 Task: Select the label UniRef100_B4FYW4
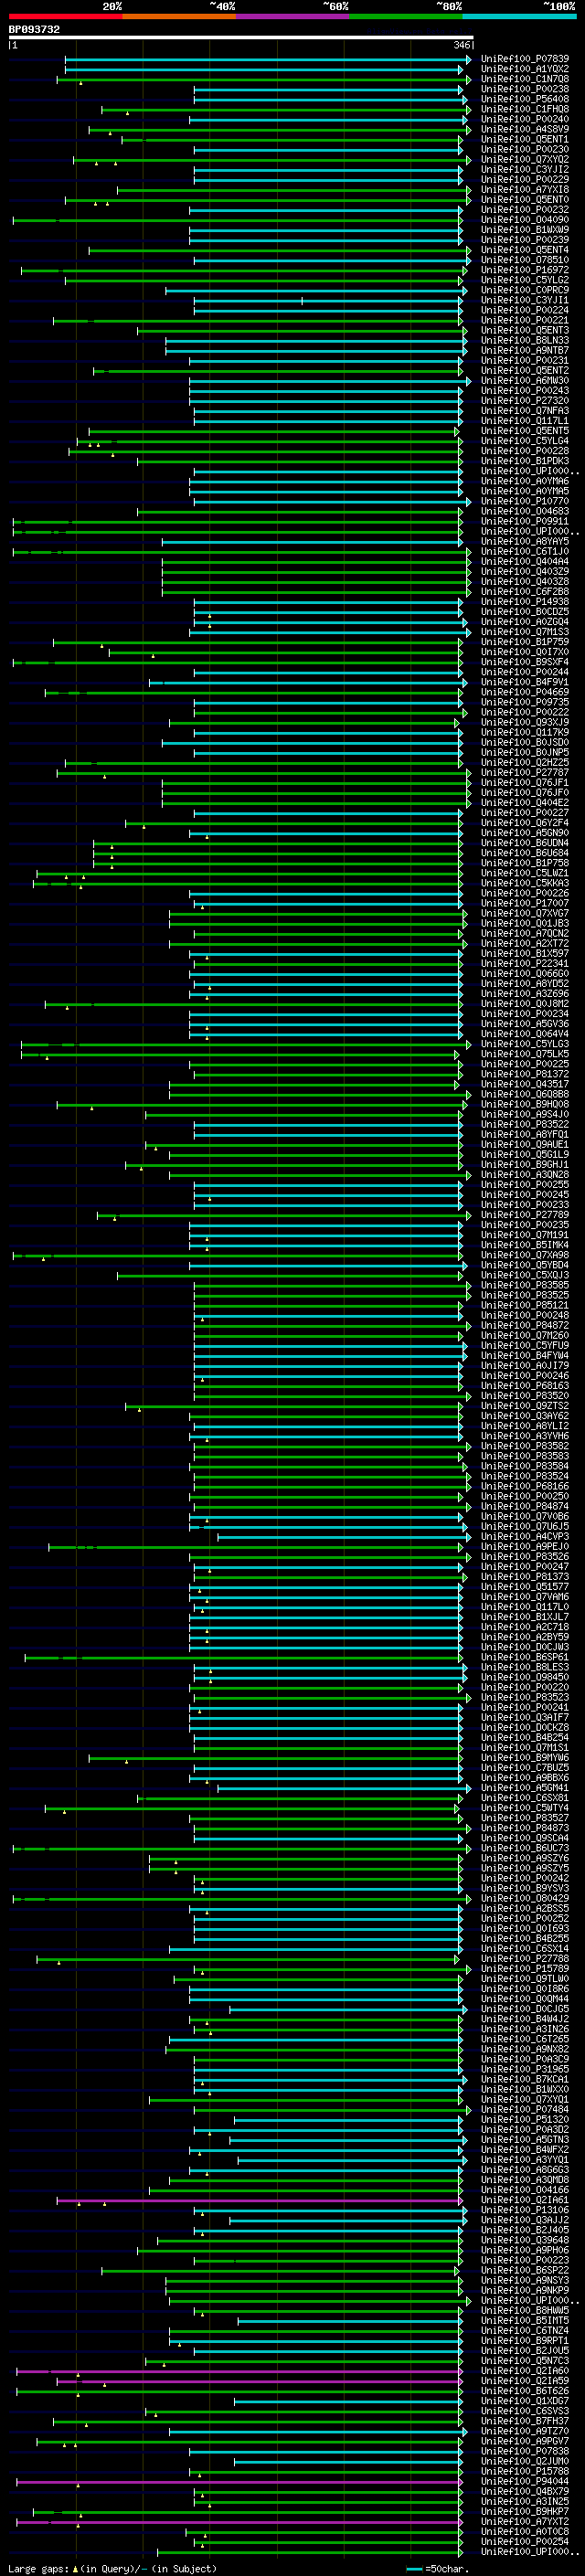(525, 1355)
